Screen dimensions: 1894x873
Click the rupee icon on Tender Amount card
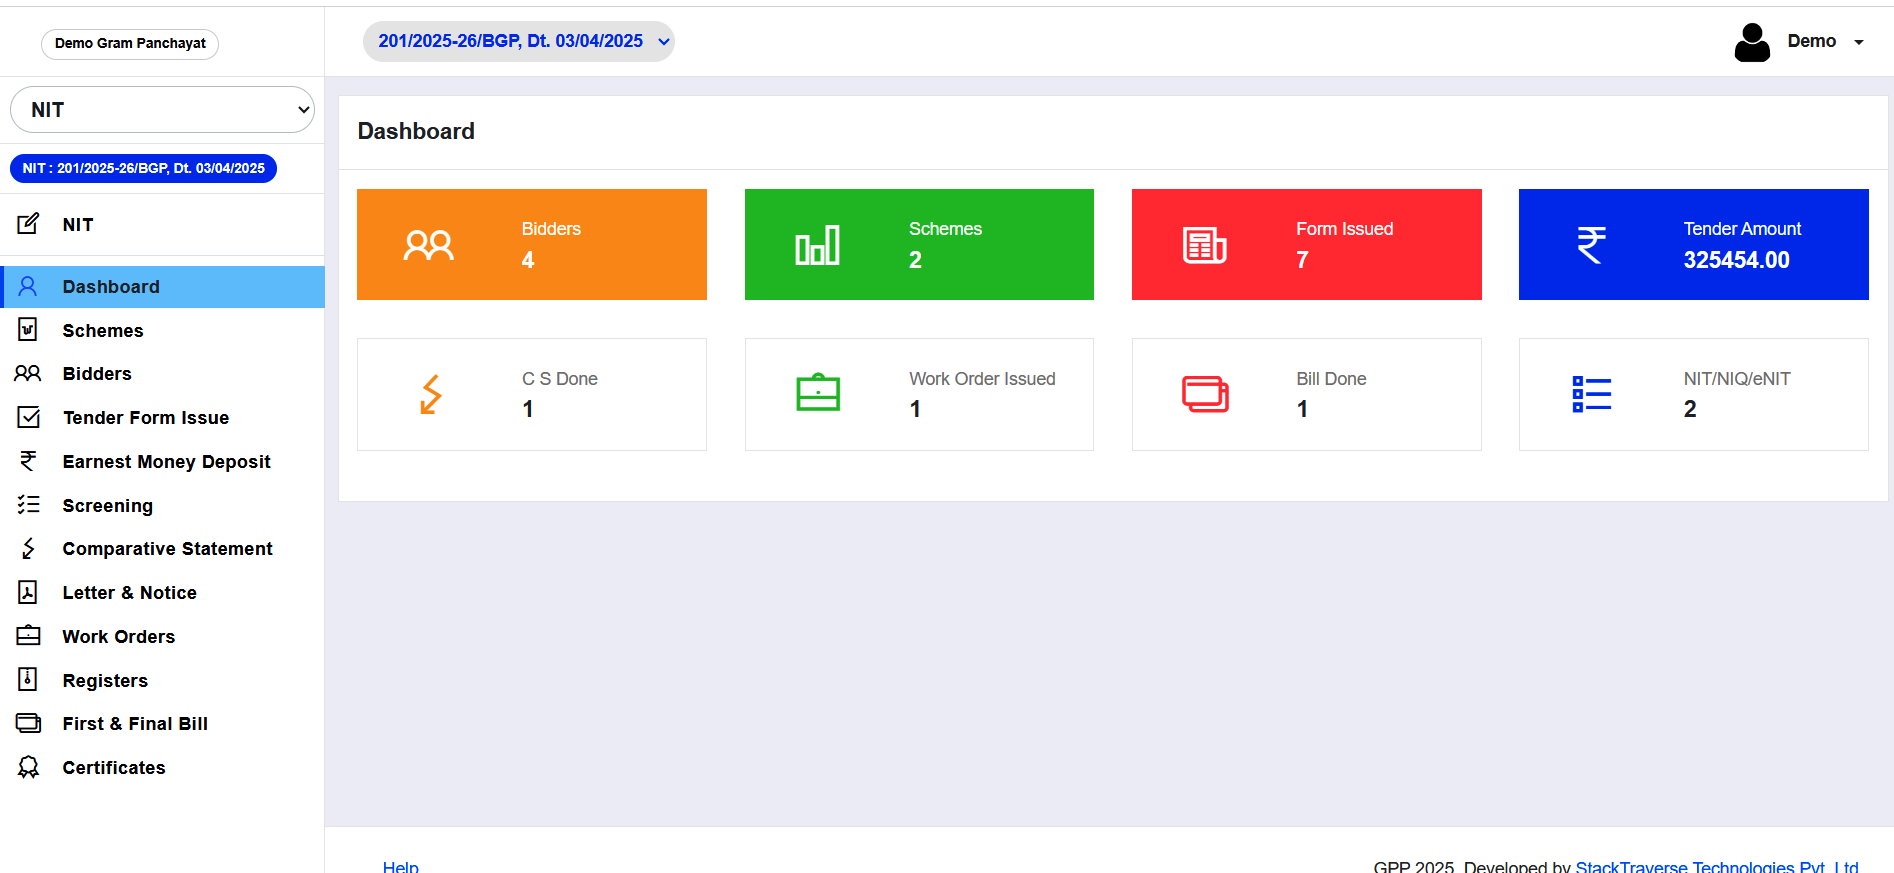[1591, 245]
